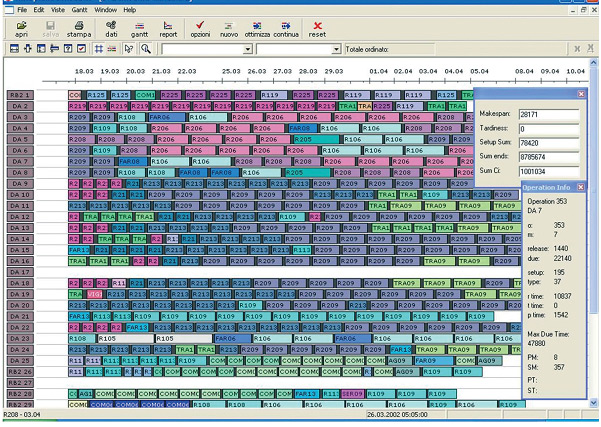Run ottimizza optimization icon
This screenshot has height=427, width=601.
point(258,26)
